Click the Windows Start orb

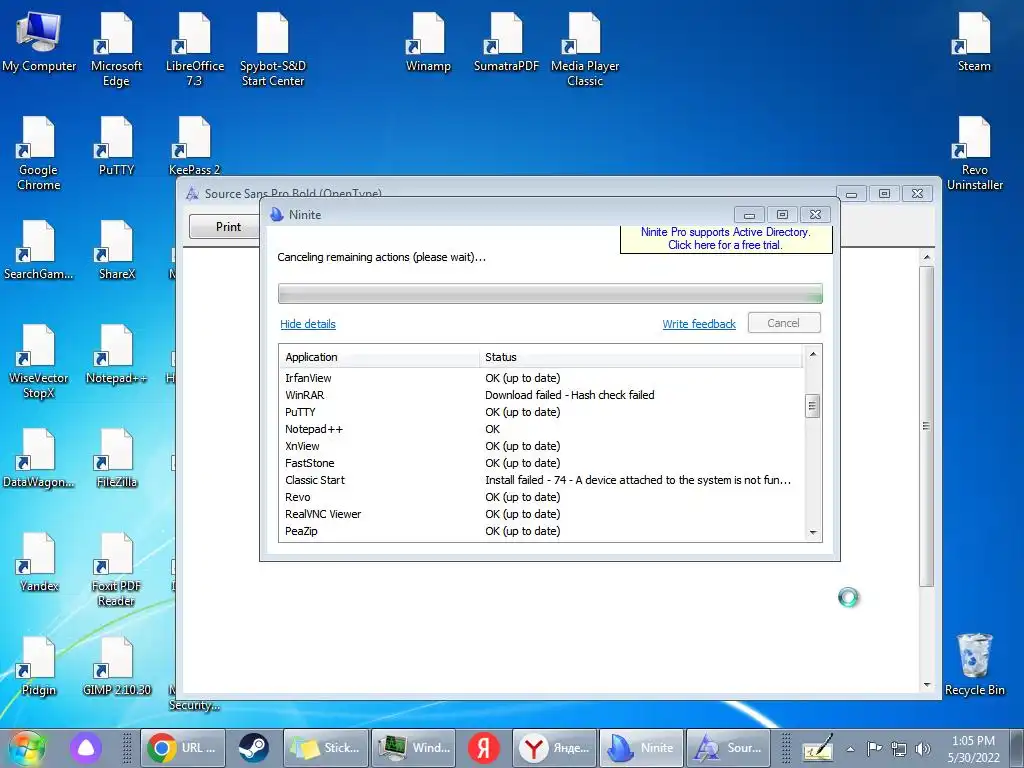point(27,748)
